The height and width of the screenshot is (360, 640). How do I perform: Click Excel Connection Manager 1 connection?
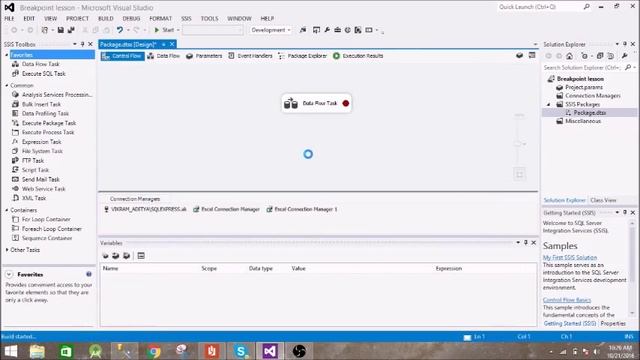[302, 209]
